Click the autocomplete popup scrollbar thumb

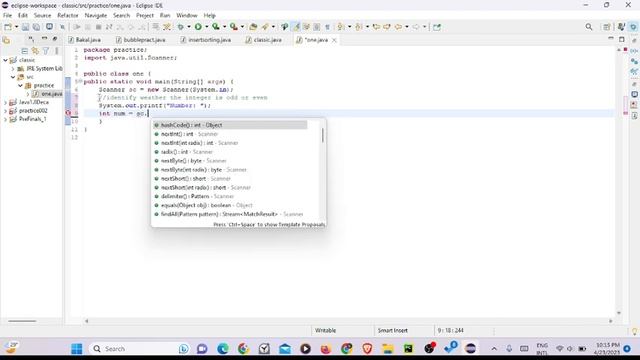[322, 135]
